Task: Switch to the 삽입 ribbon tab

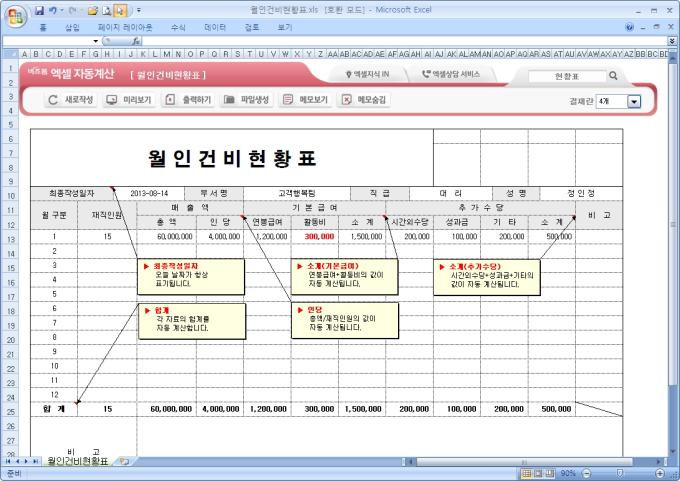Action: [72, 27]
